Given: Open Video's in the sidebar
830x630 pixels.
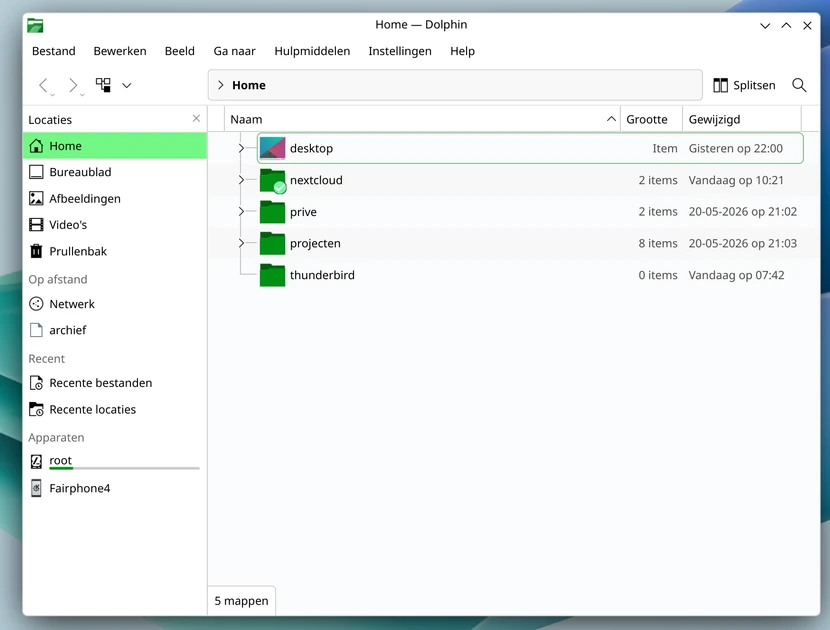Looking at the screenshot, I should pos(115,224).
